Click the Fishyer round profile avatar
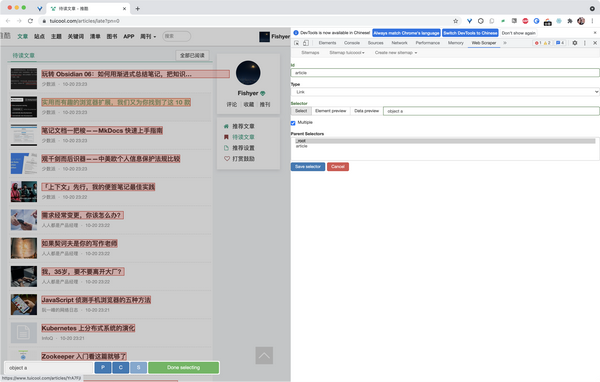The width and height of the screenshot is (600, 382). pos(248,73)
